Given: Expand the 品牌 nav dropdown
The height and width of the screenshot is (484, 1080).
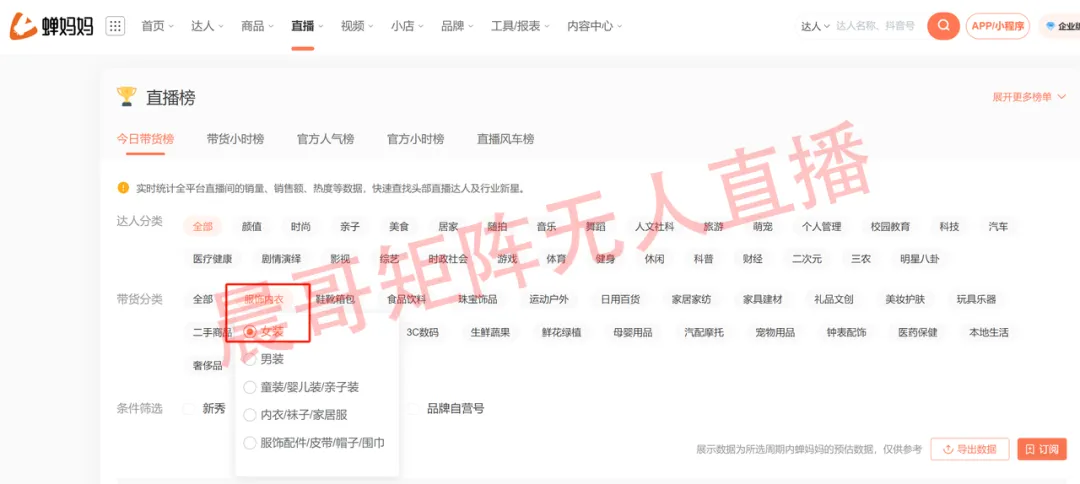Looking at the screenshot, I should click(457, 26).
